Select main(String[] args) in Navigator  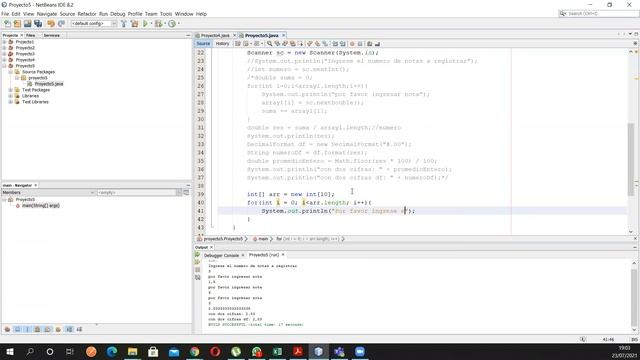(x=40, y=206)
